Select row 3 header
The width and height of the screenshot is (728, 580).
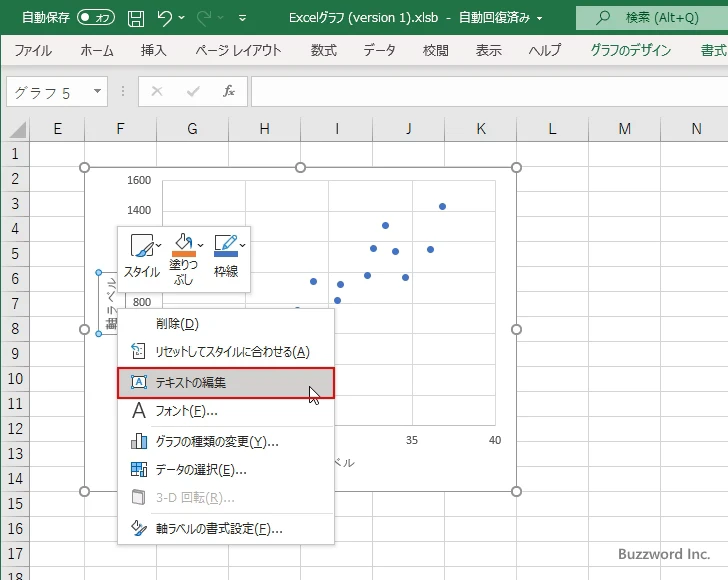[x=15, y=203]
